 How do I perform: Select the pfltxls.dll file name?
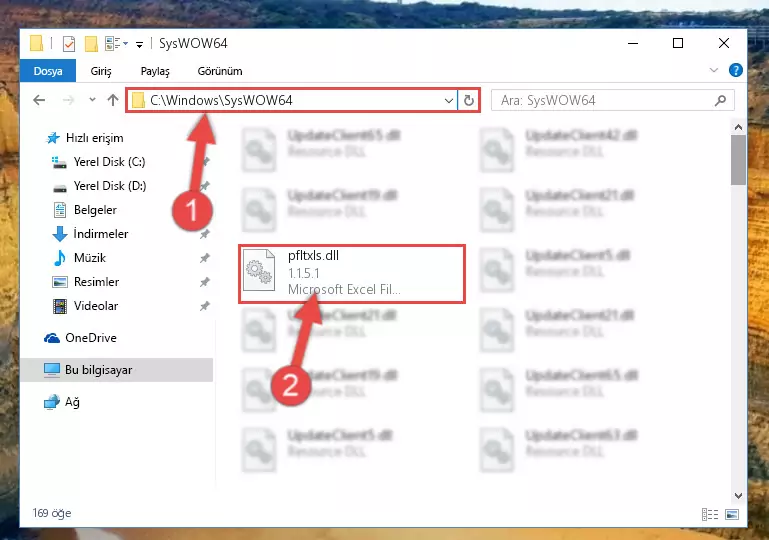coord(313,256)
